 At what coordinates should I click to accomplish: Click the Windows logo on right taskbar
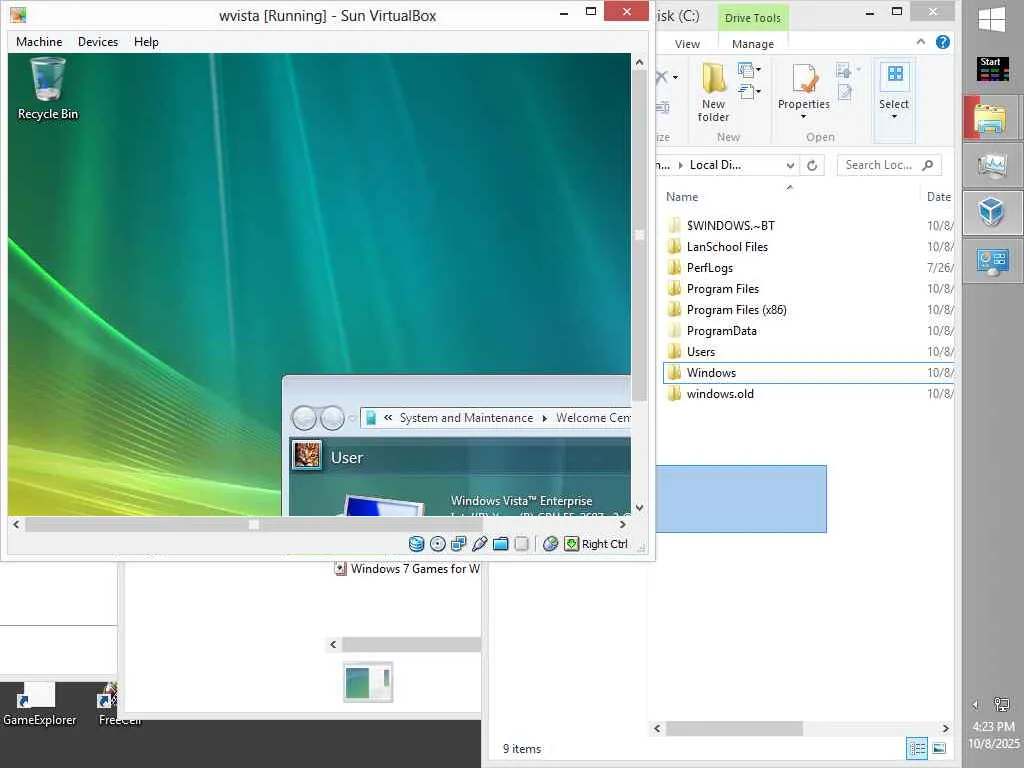click(x=992, y=20)
